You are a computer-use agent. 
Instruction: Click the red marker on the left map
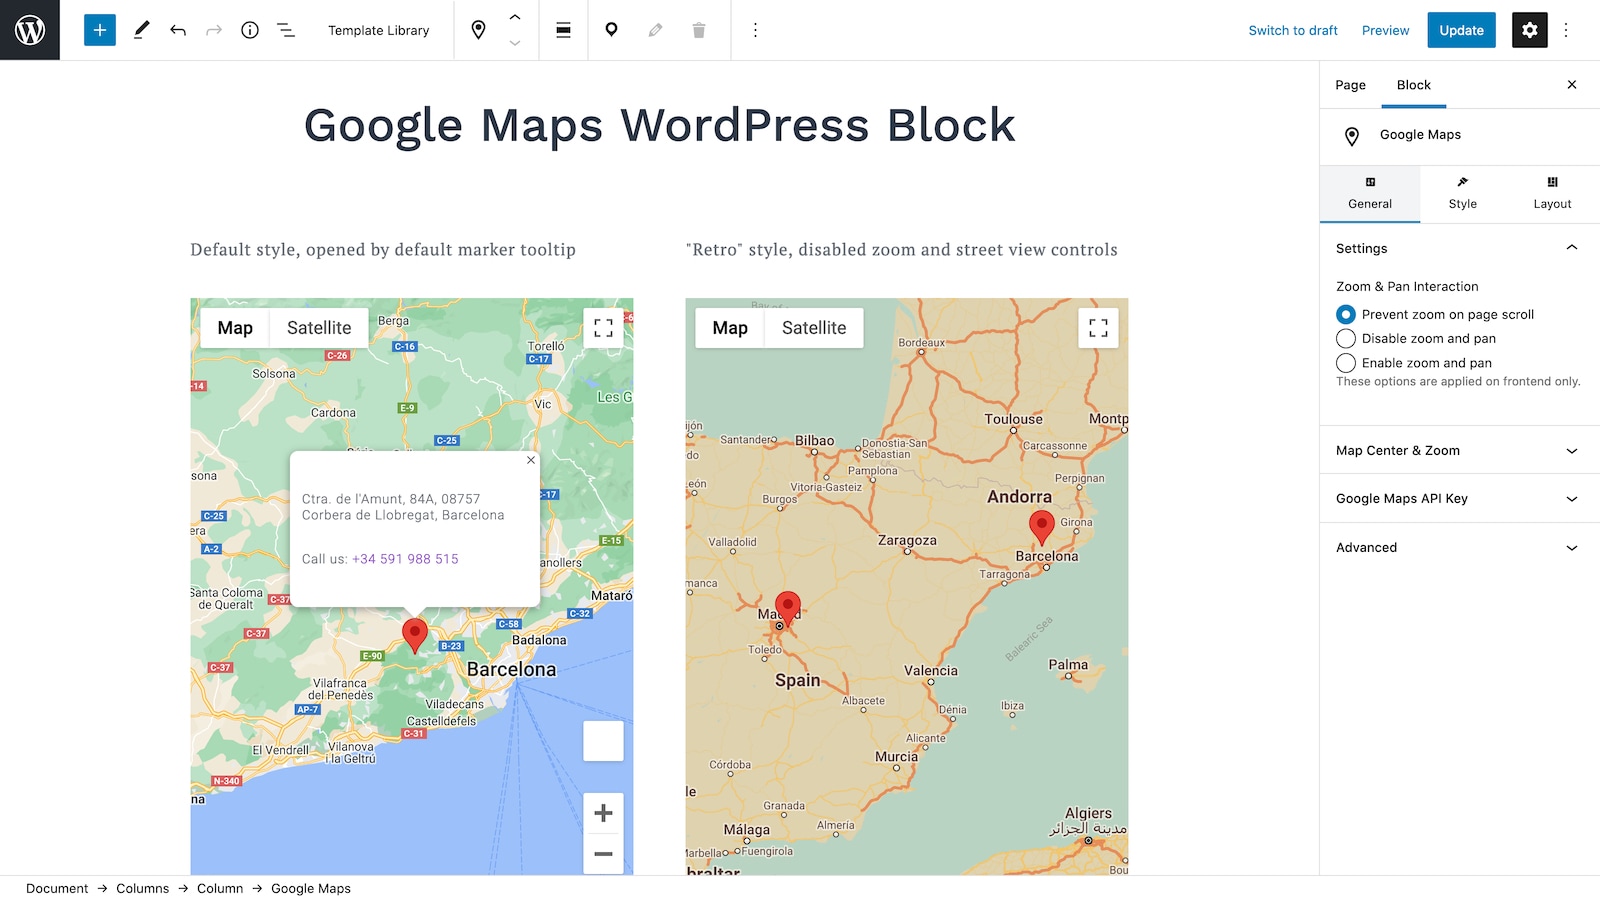[415, 635]
